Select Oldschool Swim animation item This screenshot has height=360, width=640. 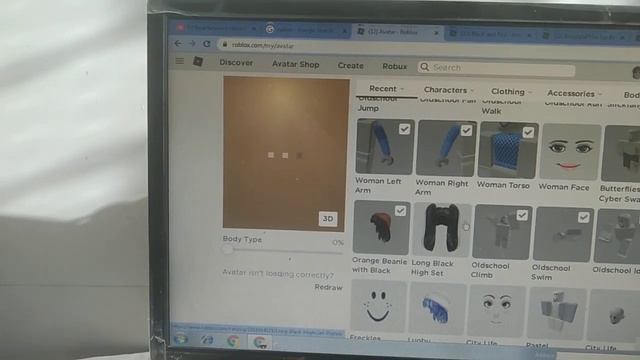pos(563,234)
